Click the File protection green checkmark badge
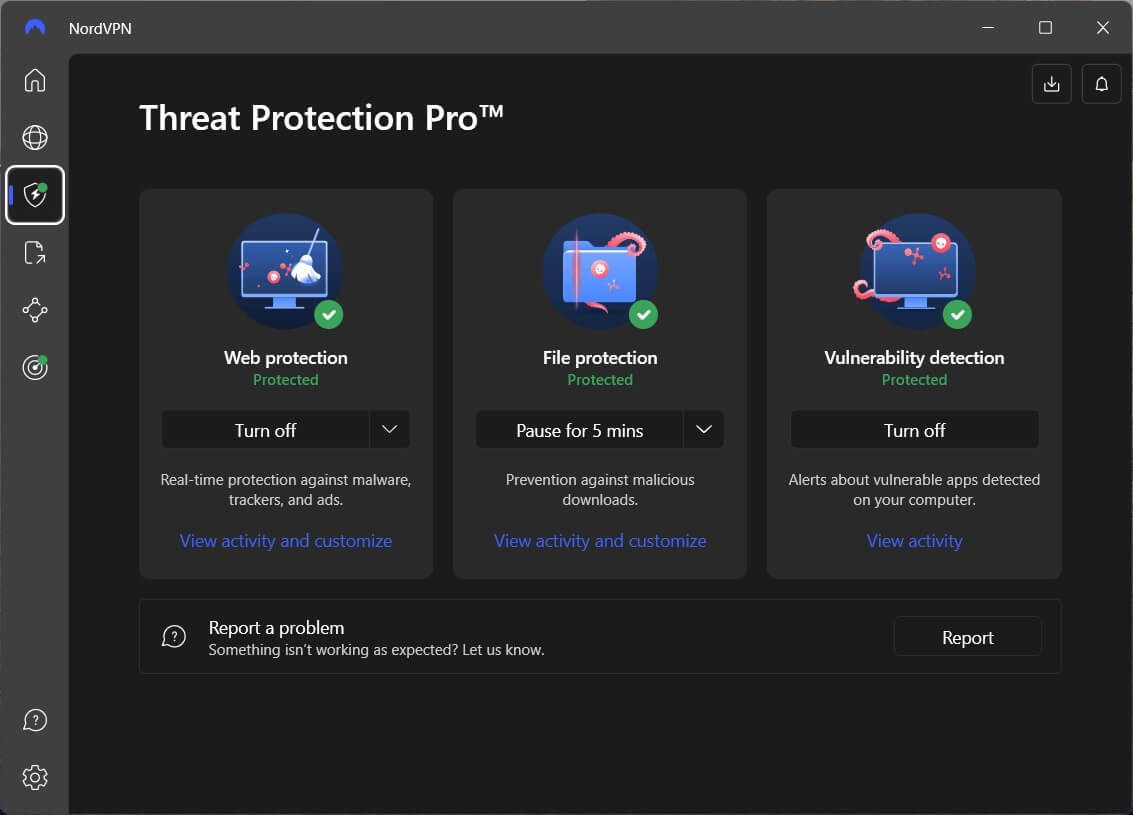 click(x=643, y=314)
